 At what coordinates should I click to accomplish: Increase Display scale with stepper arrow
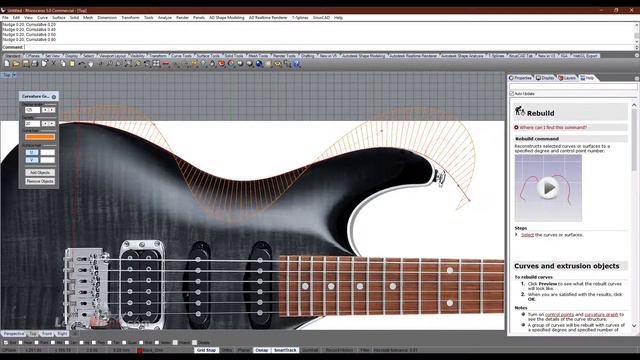(x=52, y=110)
